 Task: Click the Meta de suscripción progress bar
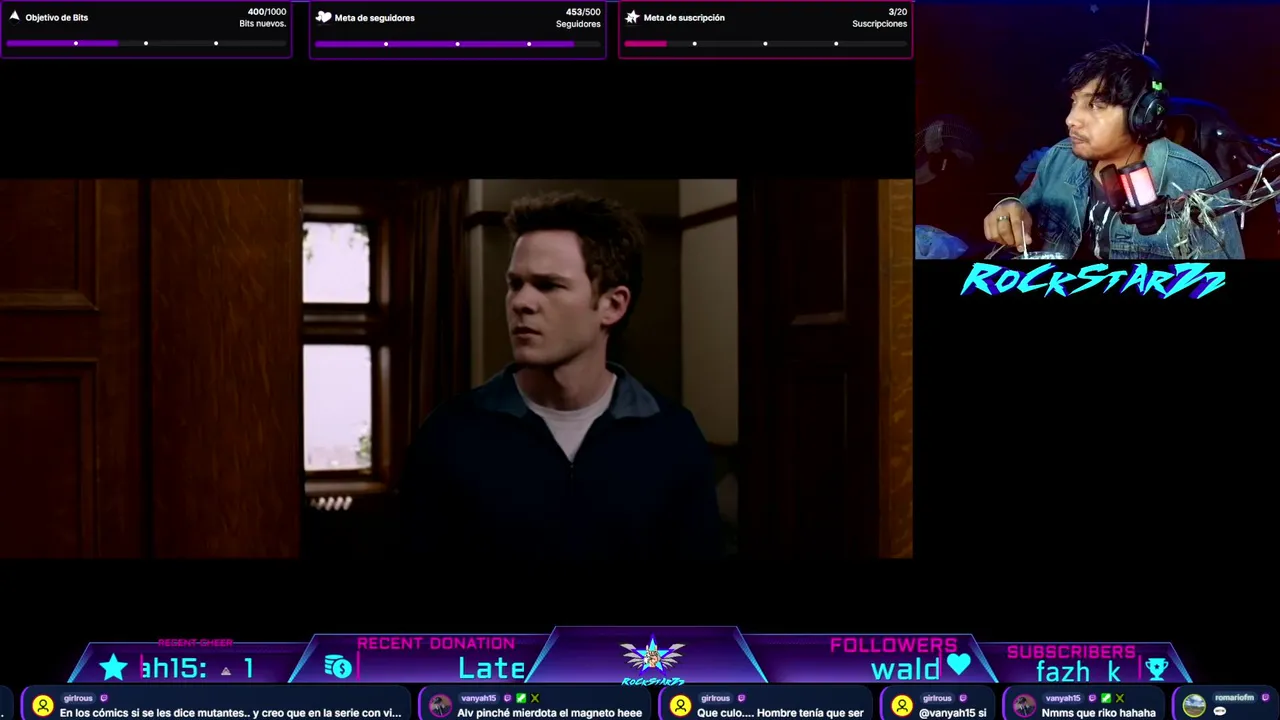pos(765,43)
